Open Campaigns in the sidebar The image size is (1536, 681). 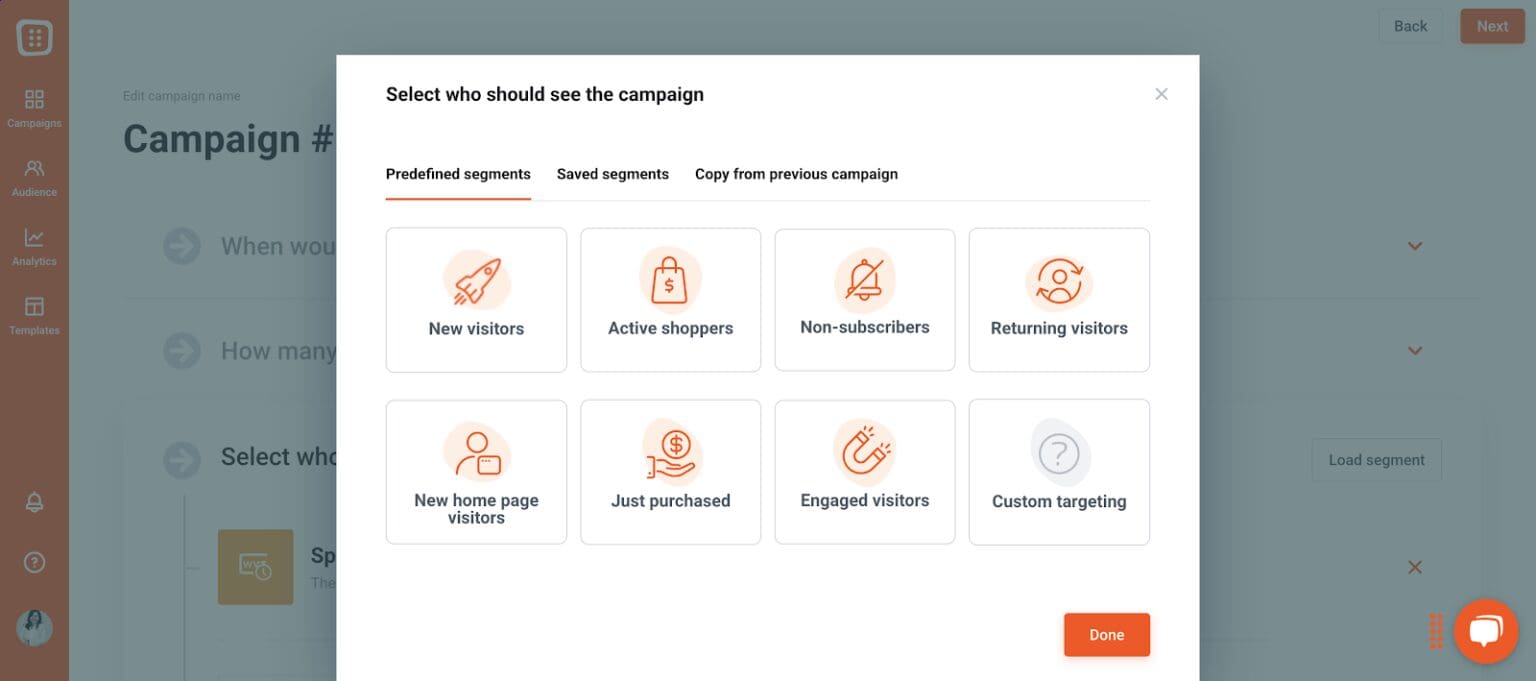(34, 108)
